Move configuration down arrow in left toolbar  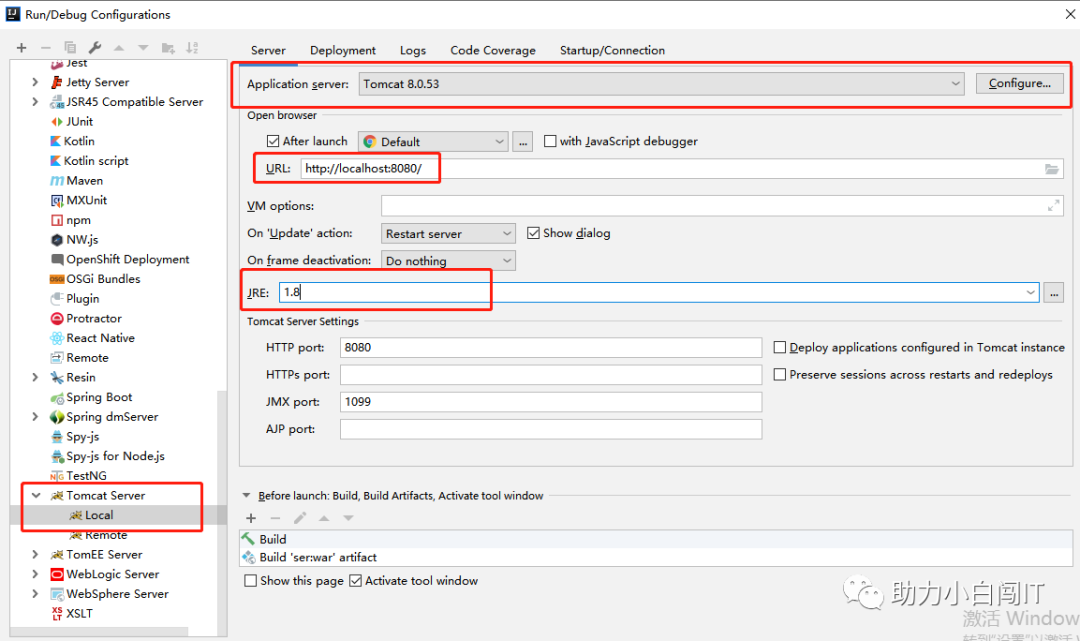click(x=143, y=48)
